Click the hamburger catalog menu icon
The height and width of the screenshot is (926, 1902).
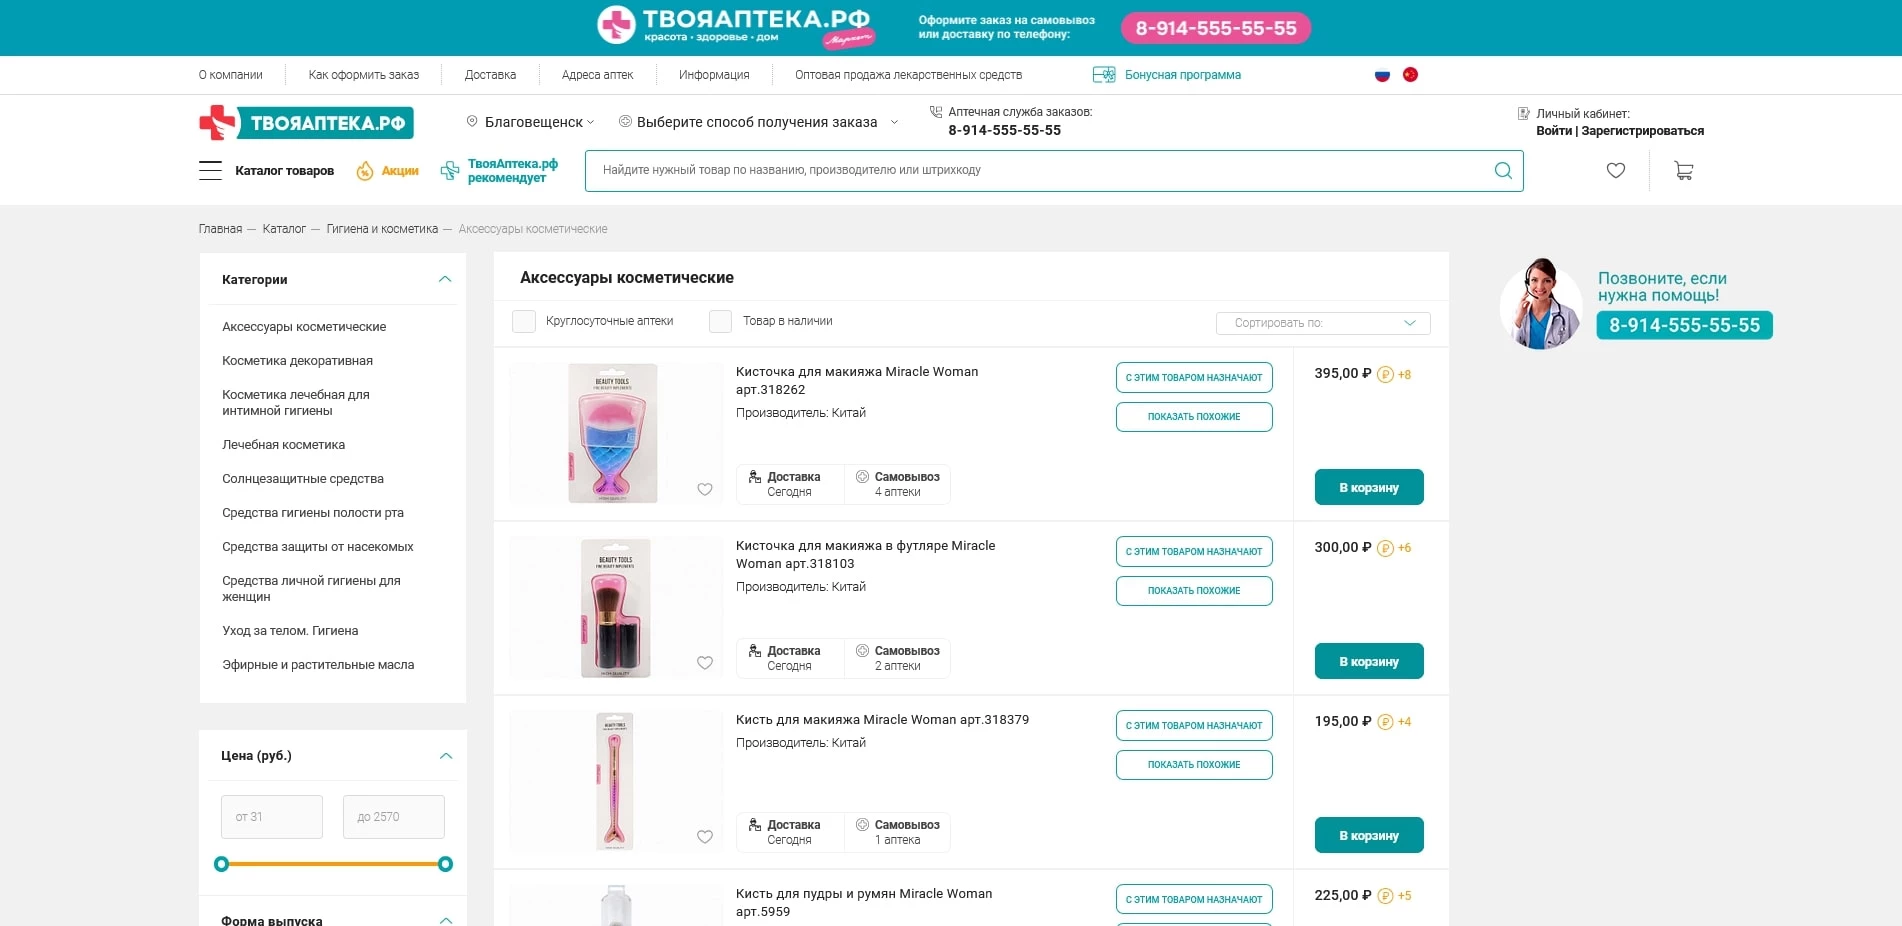click(x=210, y=171)
